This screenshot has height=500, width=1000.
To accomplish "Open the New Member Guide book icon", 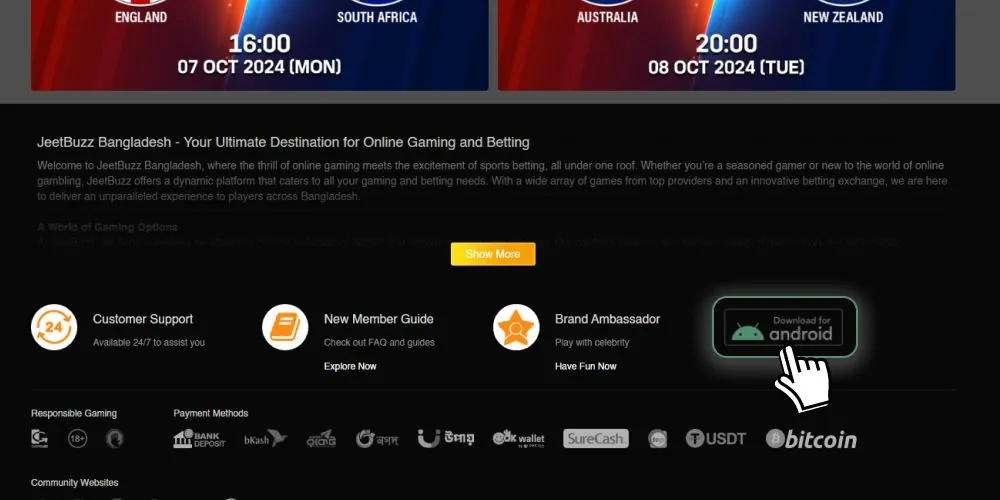I will point(285,327).
